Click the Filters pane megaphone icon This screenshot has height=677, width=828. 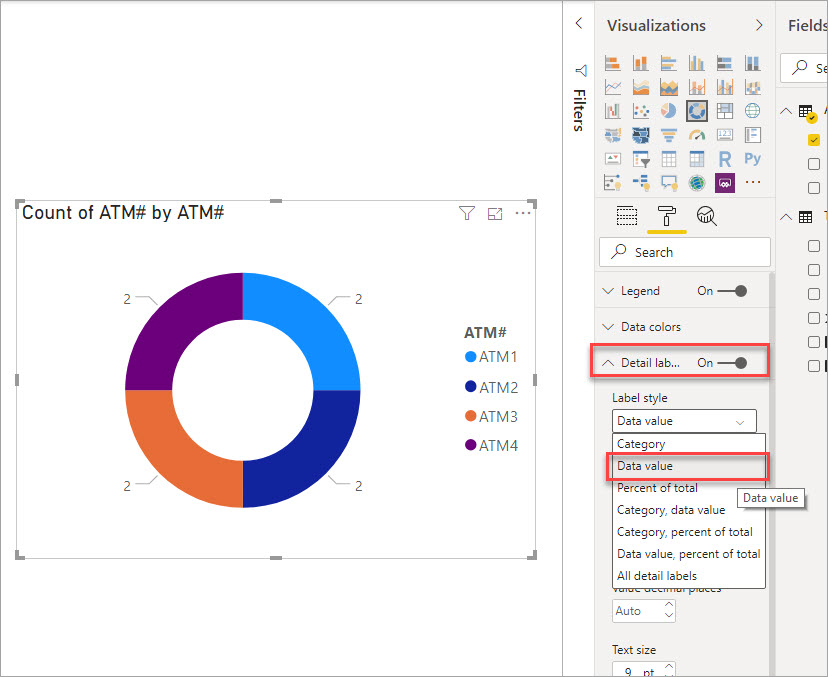(581, 70)
